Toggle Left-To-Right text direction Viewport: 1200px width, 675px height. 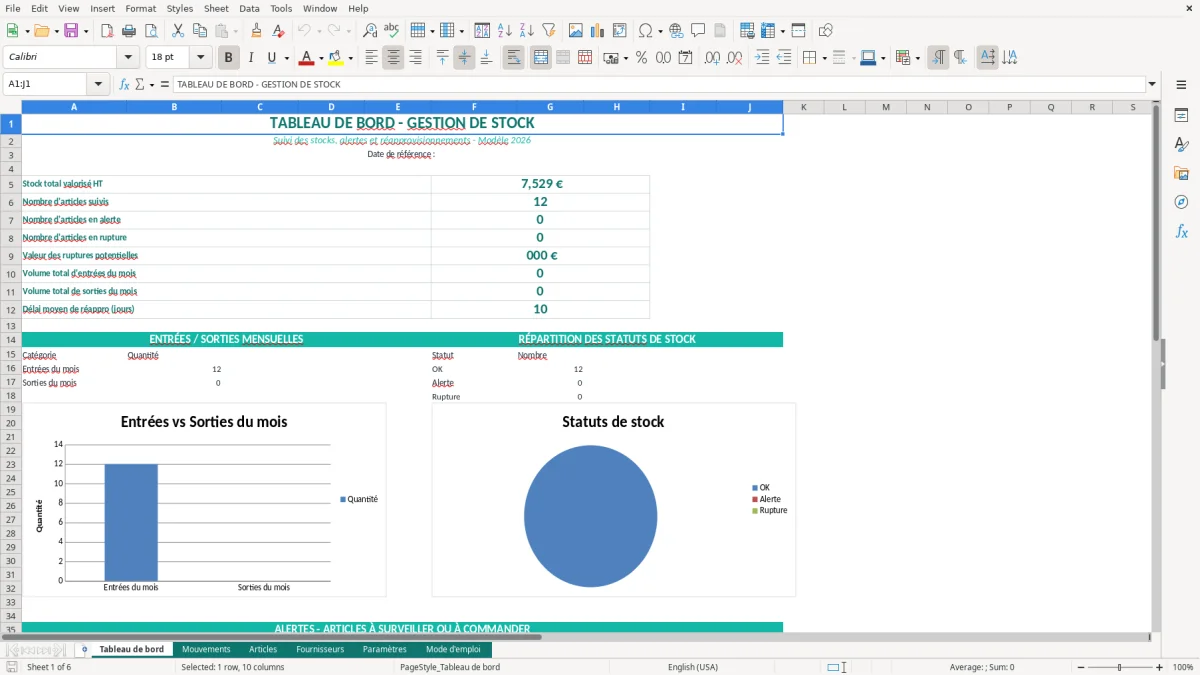[x=938, y=58]
